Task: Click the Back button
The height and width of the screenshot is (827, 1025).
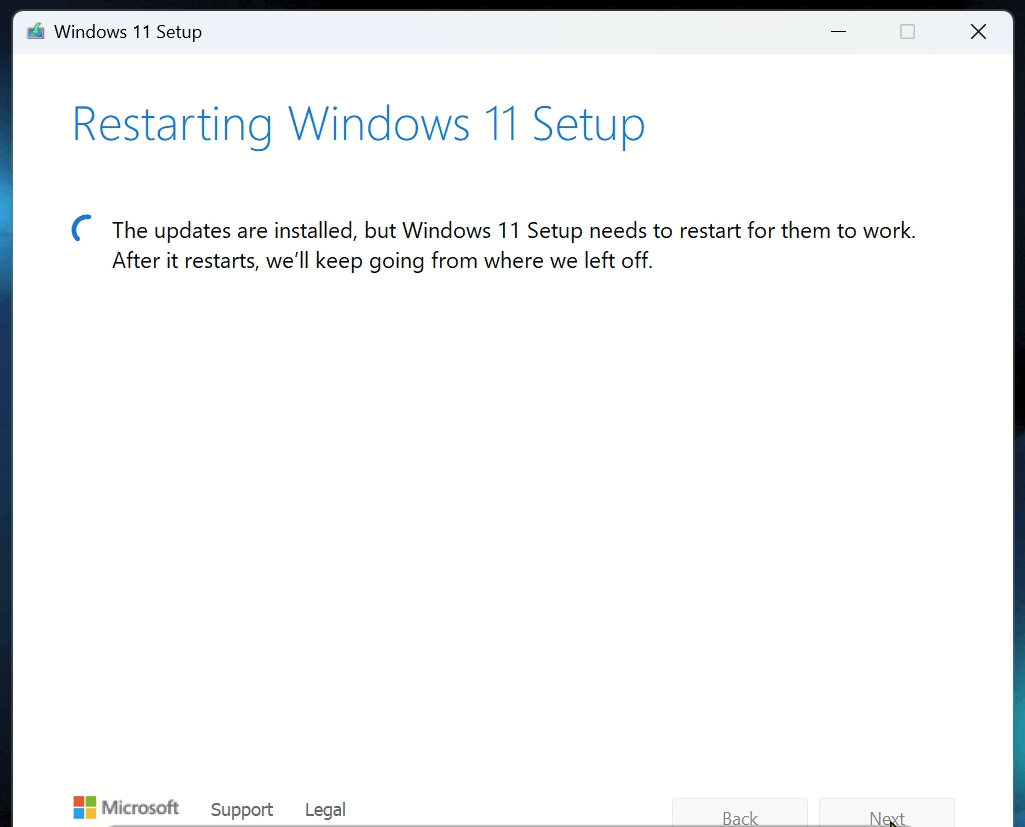Action: tap(740, 813)
